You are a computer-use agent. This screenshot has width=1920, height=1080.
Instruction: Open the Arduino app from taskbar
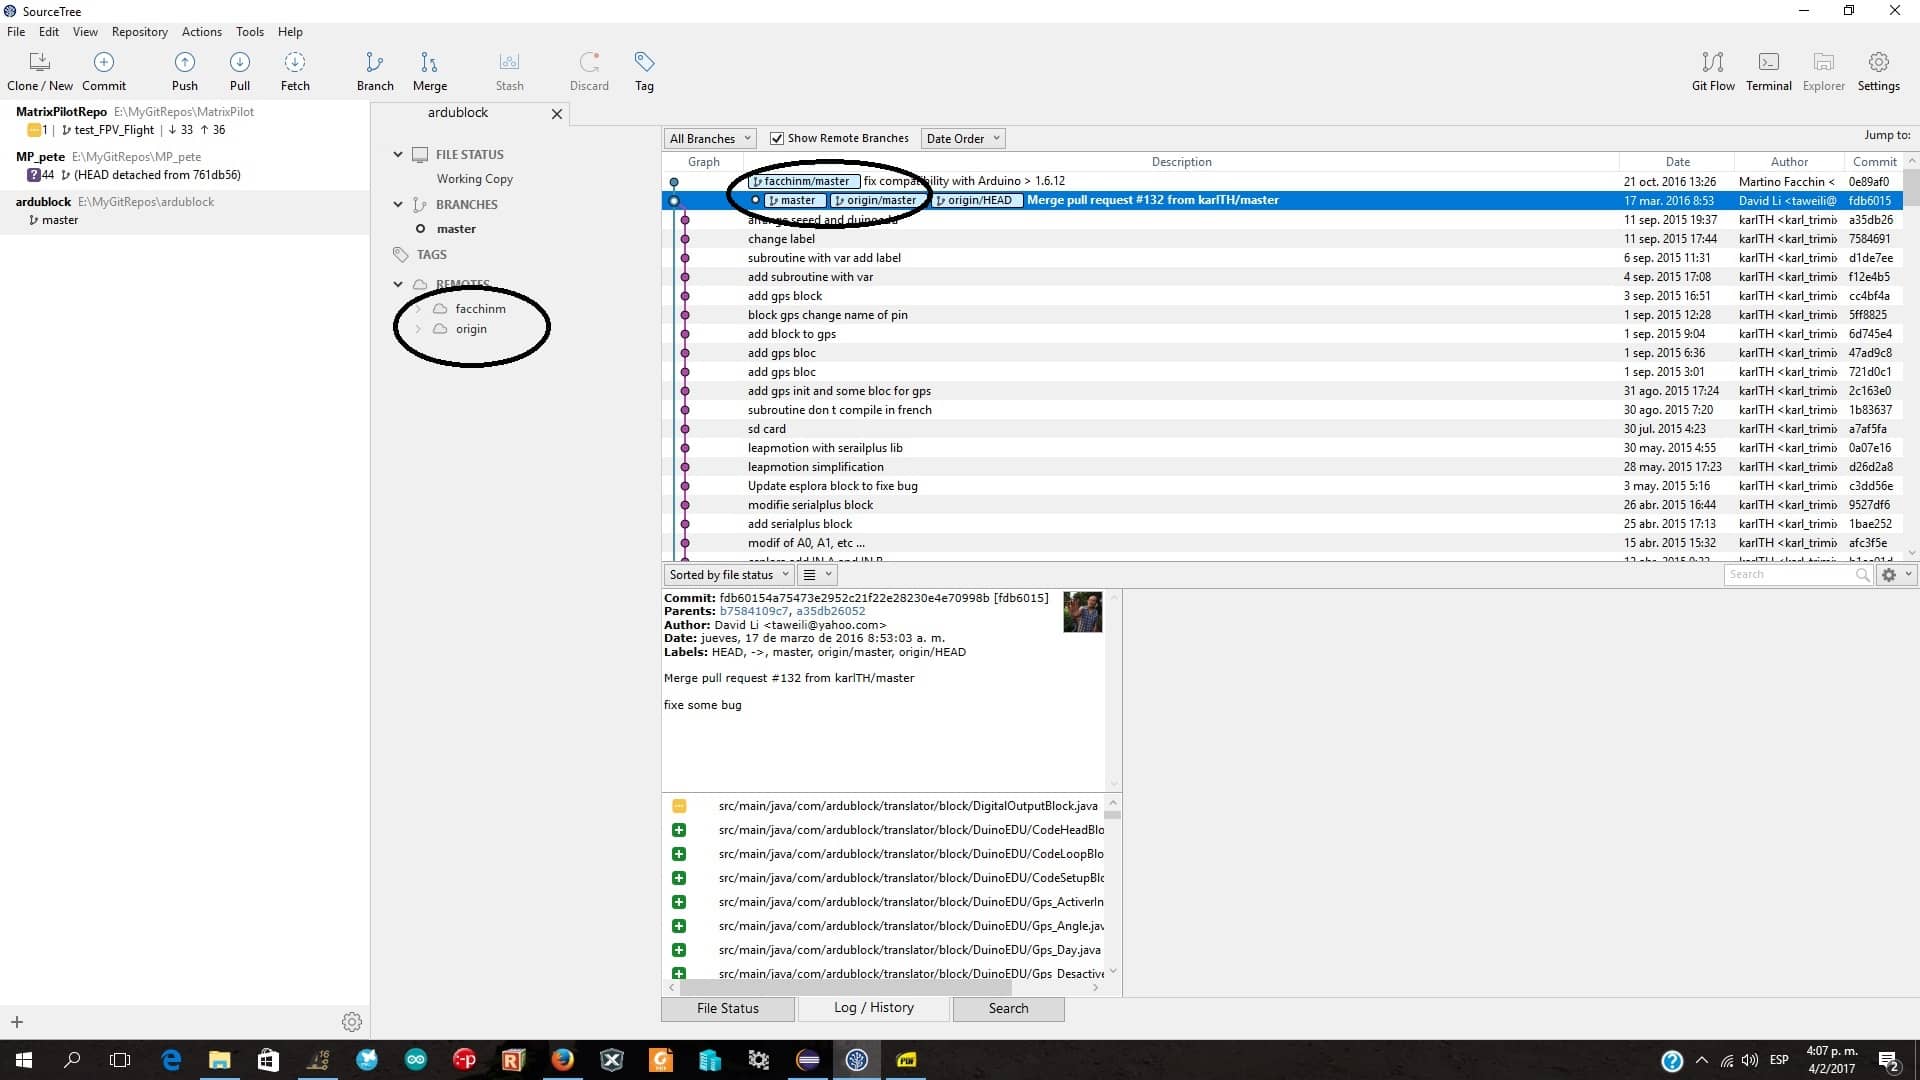pos(415,1060)
